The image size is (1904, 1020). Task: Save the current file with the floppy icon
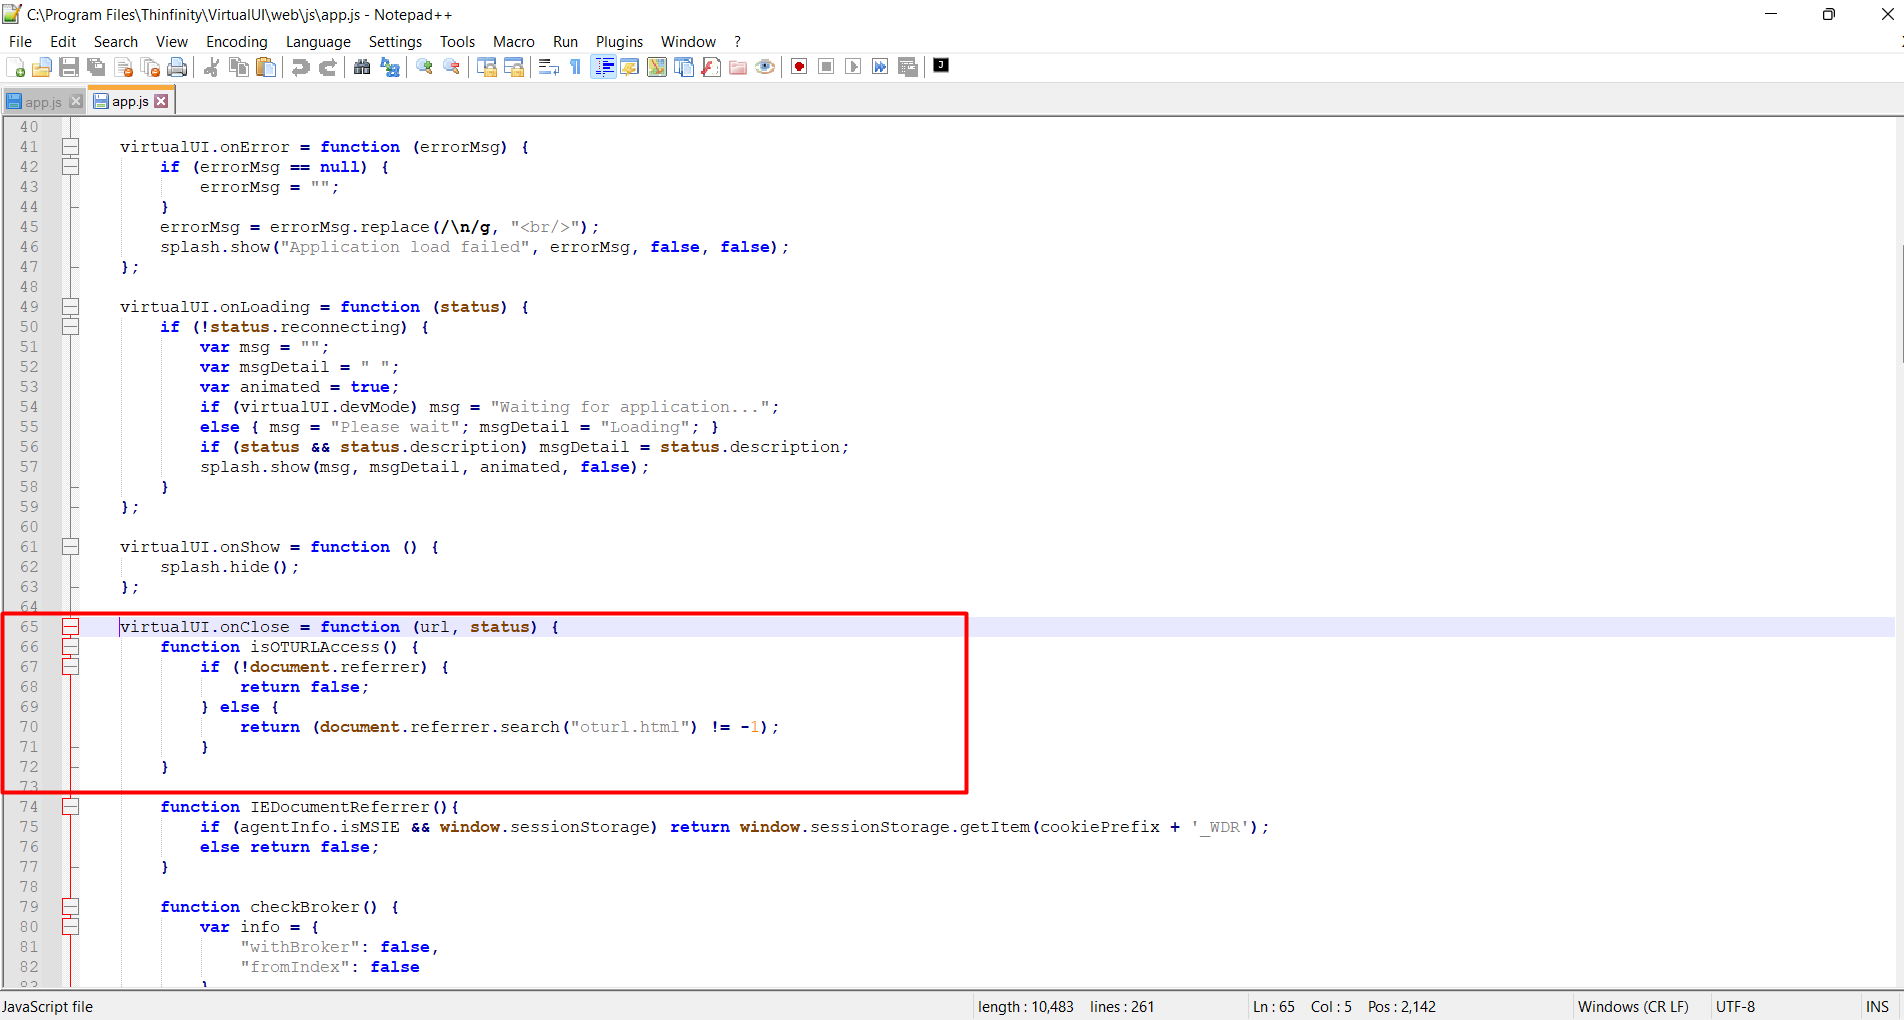pos(69,67)
